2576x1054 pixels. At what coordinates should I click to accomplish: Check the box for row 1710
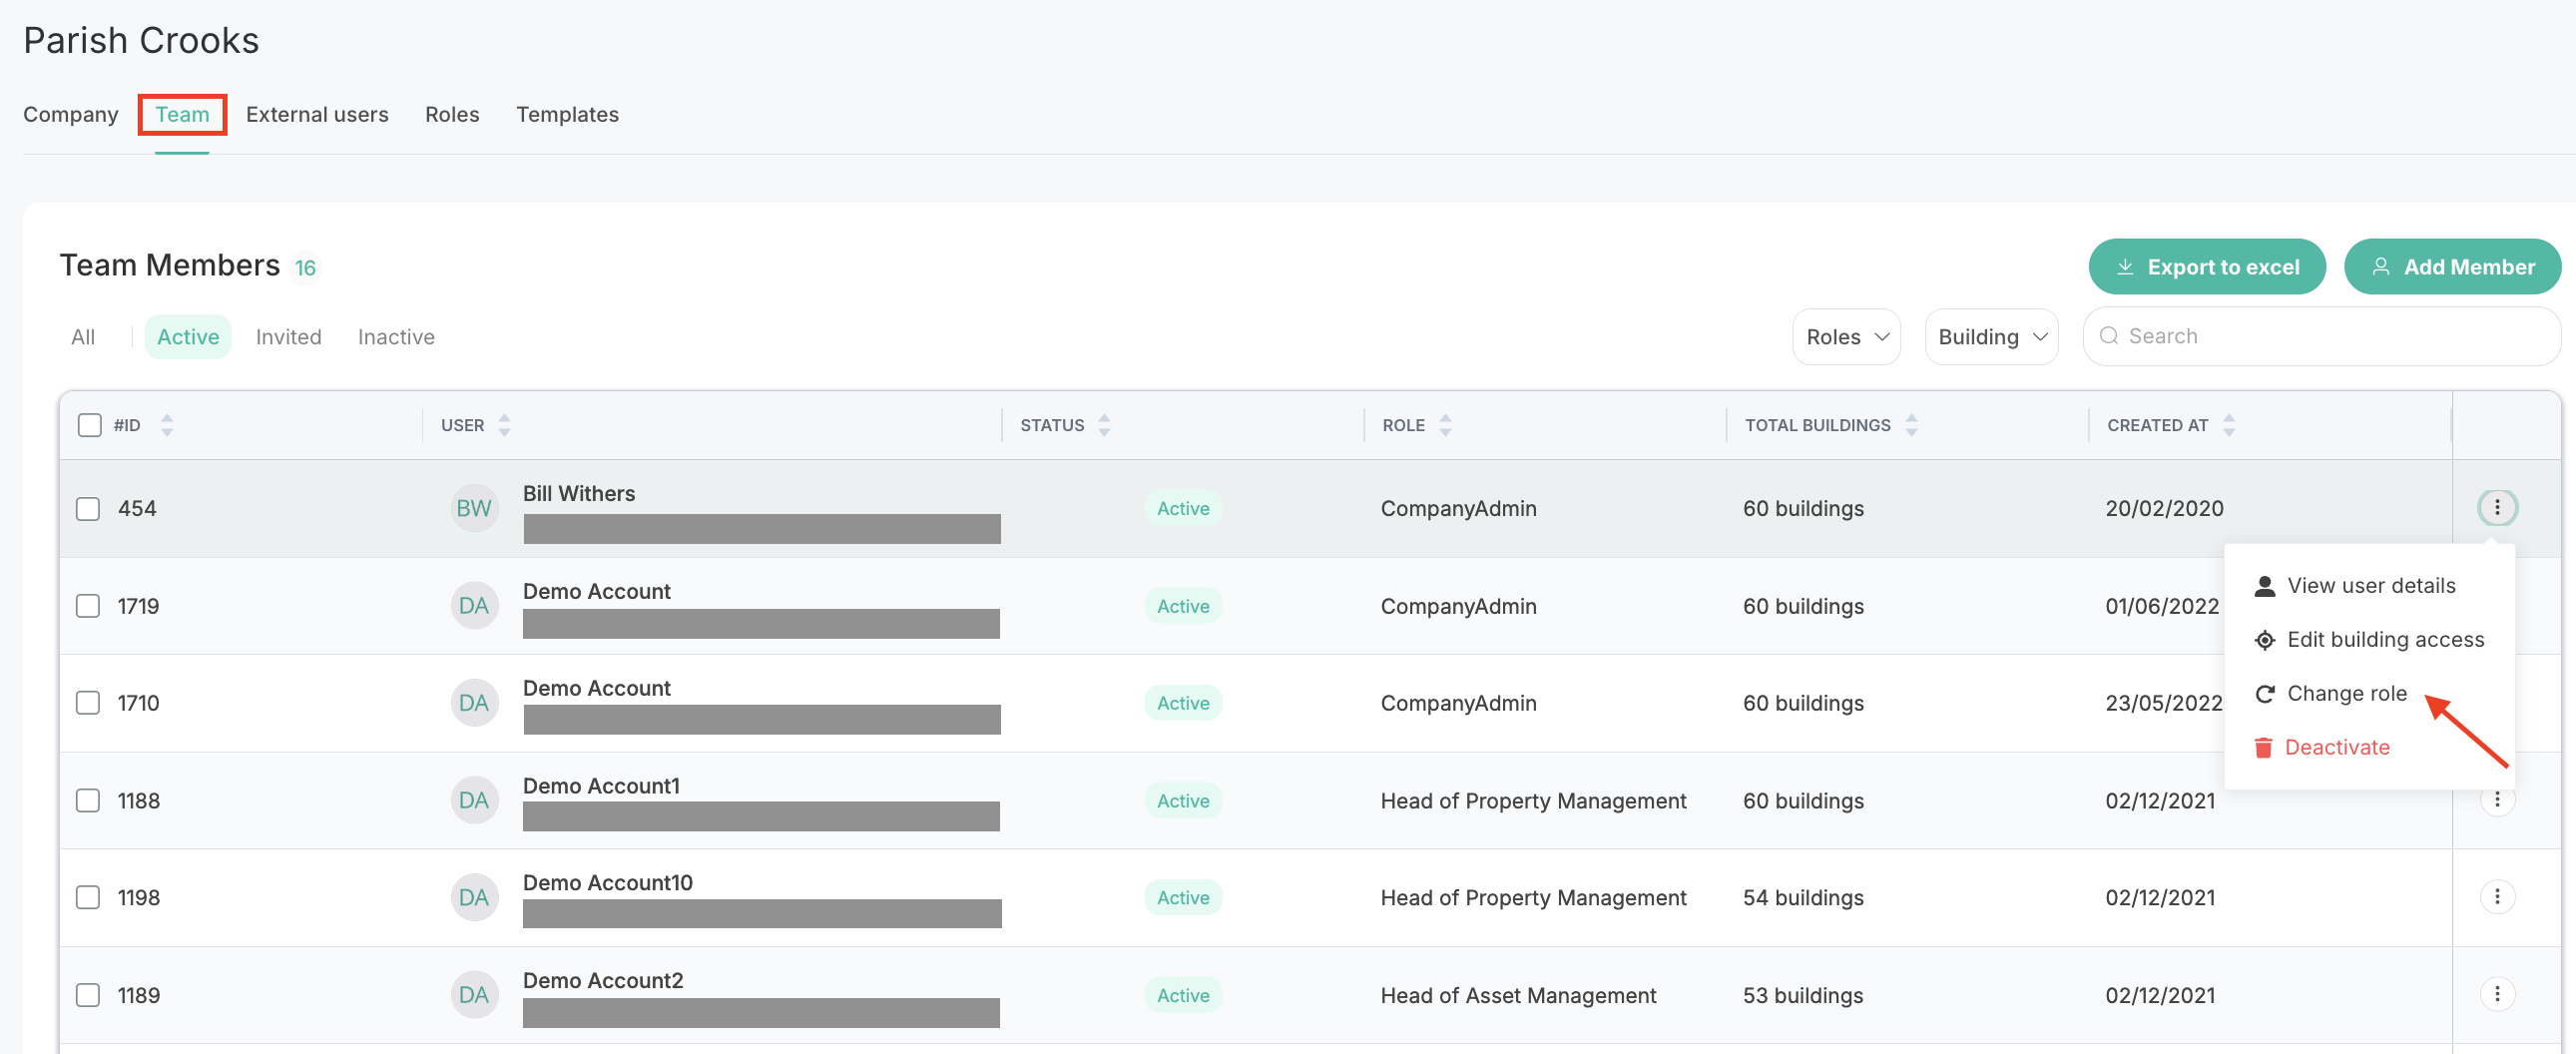[x=88, y=703]
